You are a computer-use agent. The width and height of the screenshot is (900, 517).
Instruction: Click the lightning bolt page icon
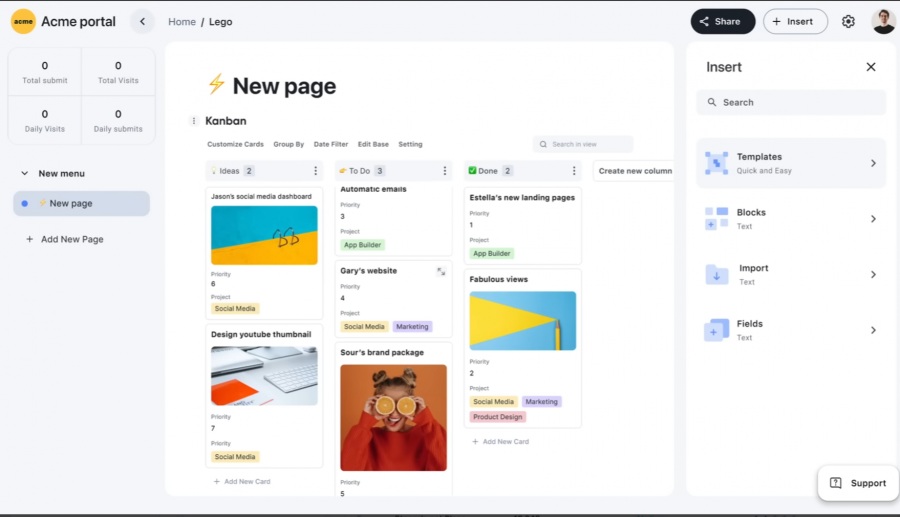click(216, 84)
